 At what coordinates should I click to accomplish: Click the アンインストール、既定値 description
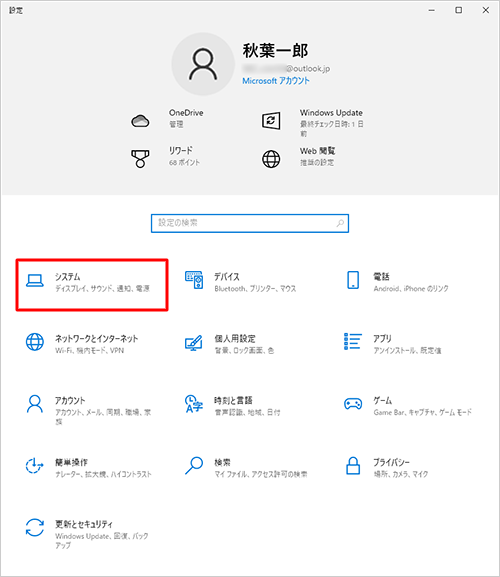click(407, 350)
